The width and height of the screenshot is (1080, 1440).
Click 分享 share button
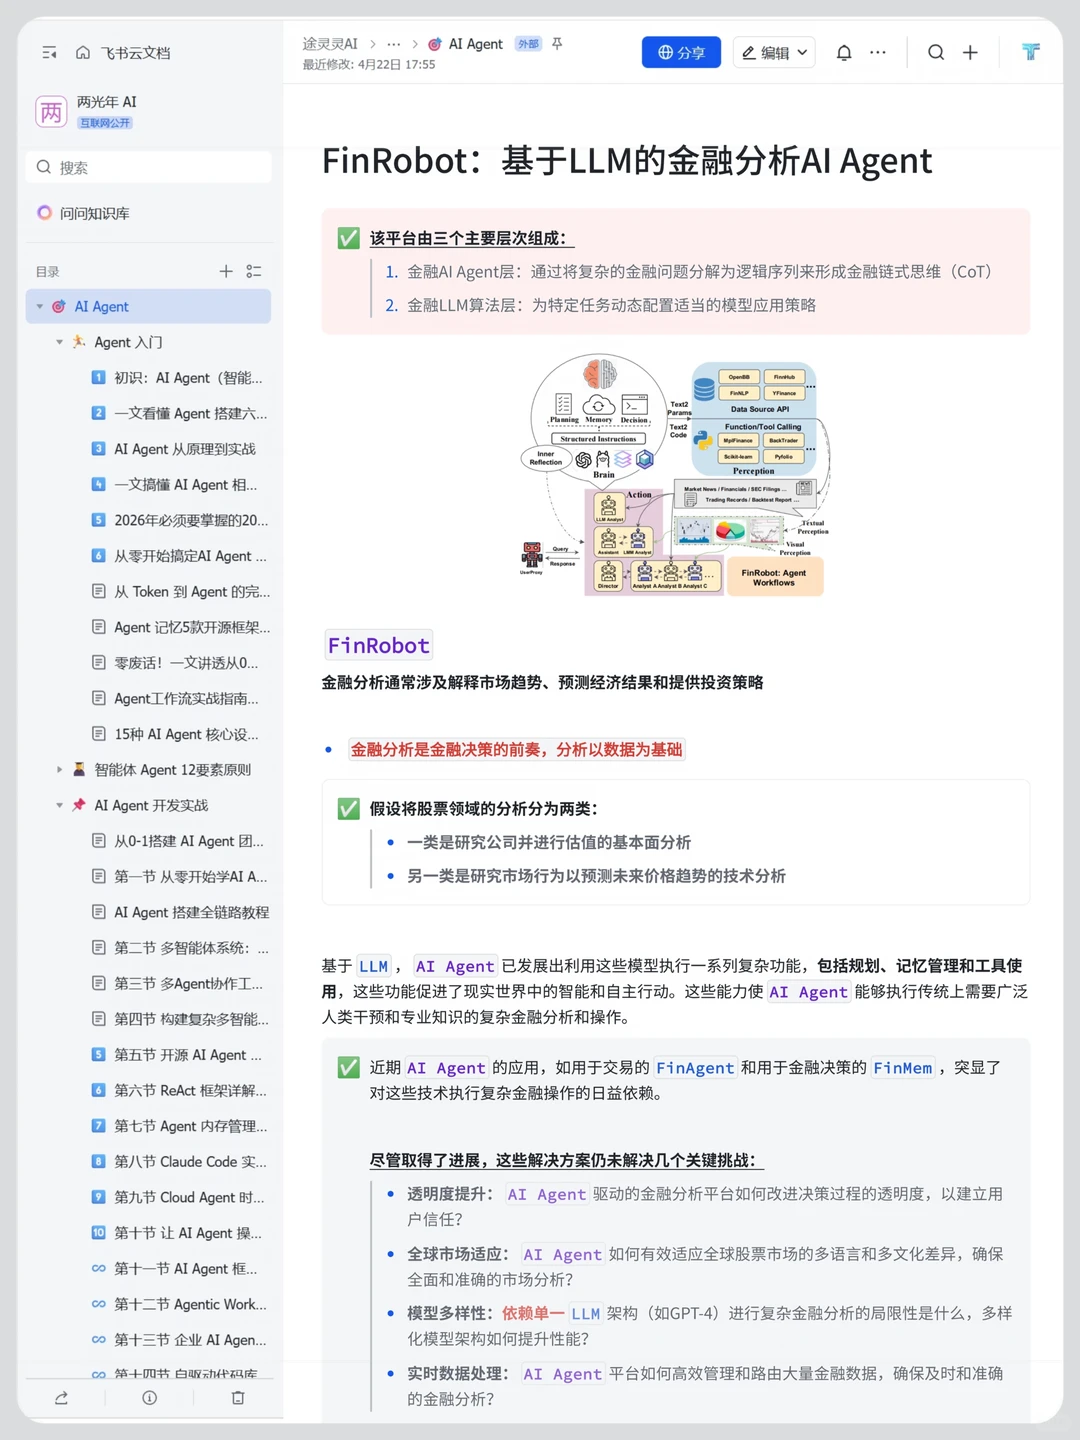tap(681, 53)
